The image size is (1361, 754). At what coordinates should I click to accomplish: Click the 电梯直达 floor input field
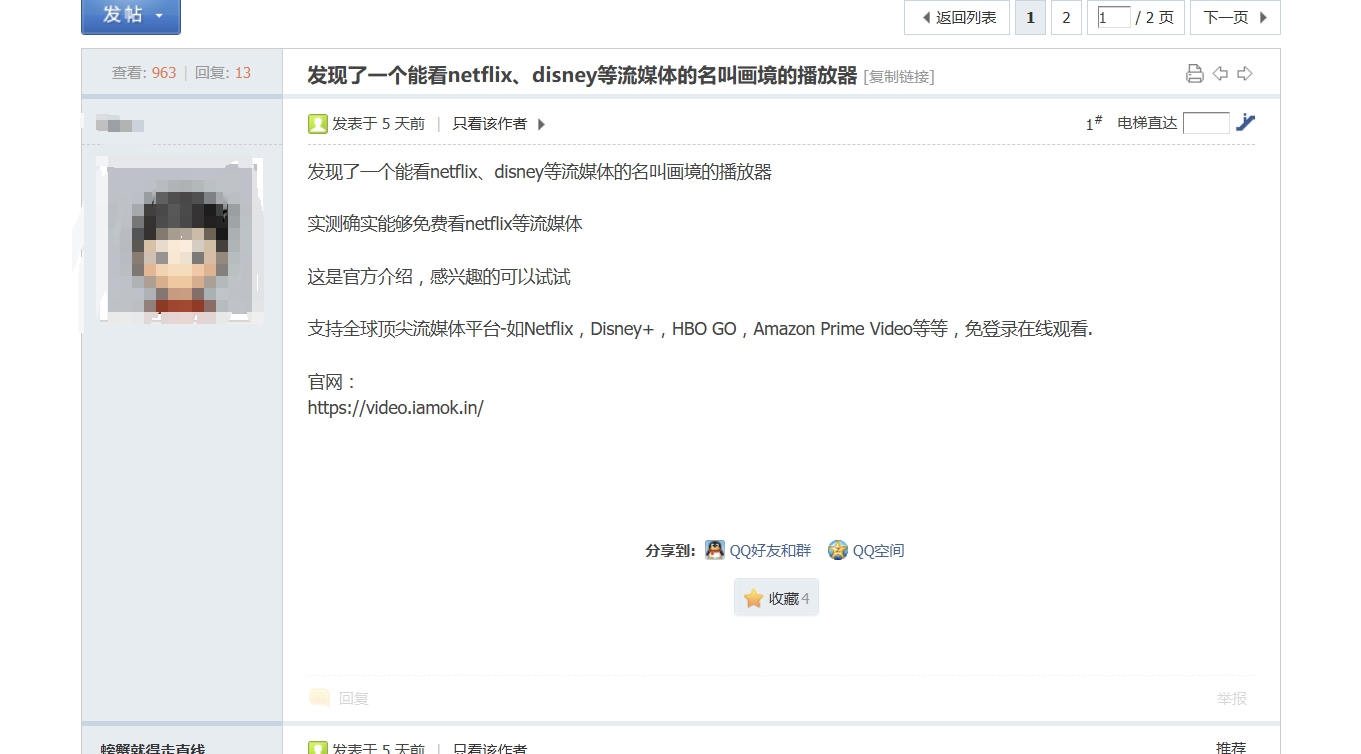[x=1205, y=123]
